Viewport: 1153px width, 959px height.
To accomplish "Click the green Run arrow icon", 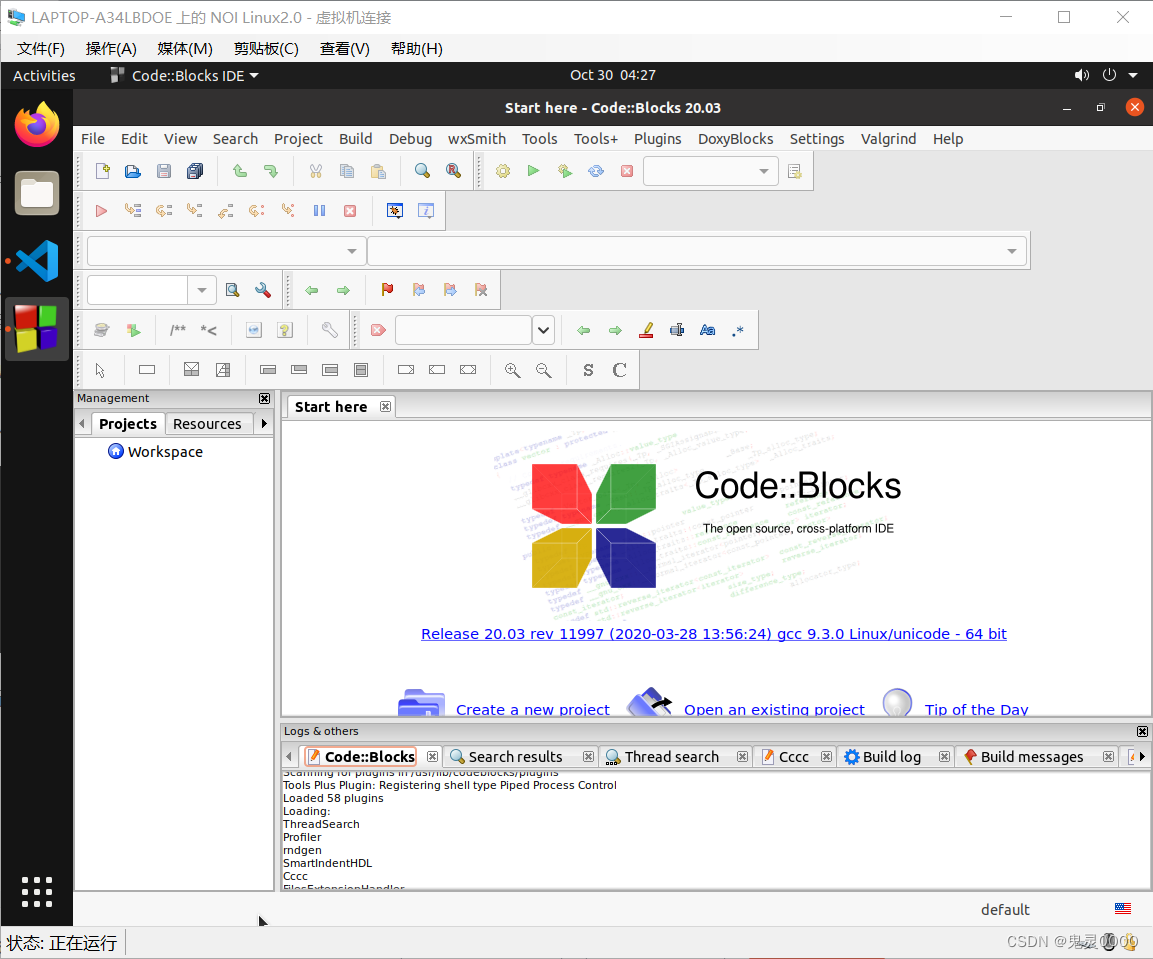I will coord(534,171).
